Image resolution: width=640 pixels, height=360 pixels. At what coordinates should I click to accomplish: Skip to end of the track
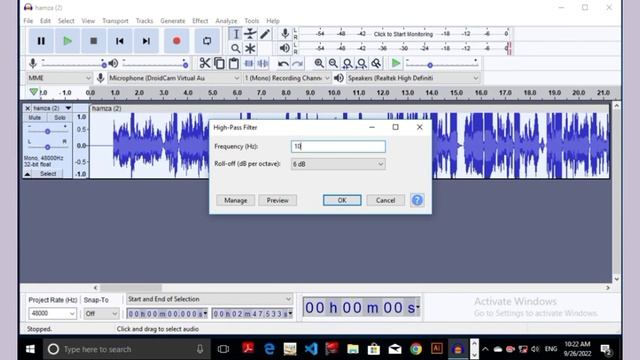point(146,41)
